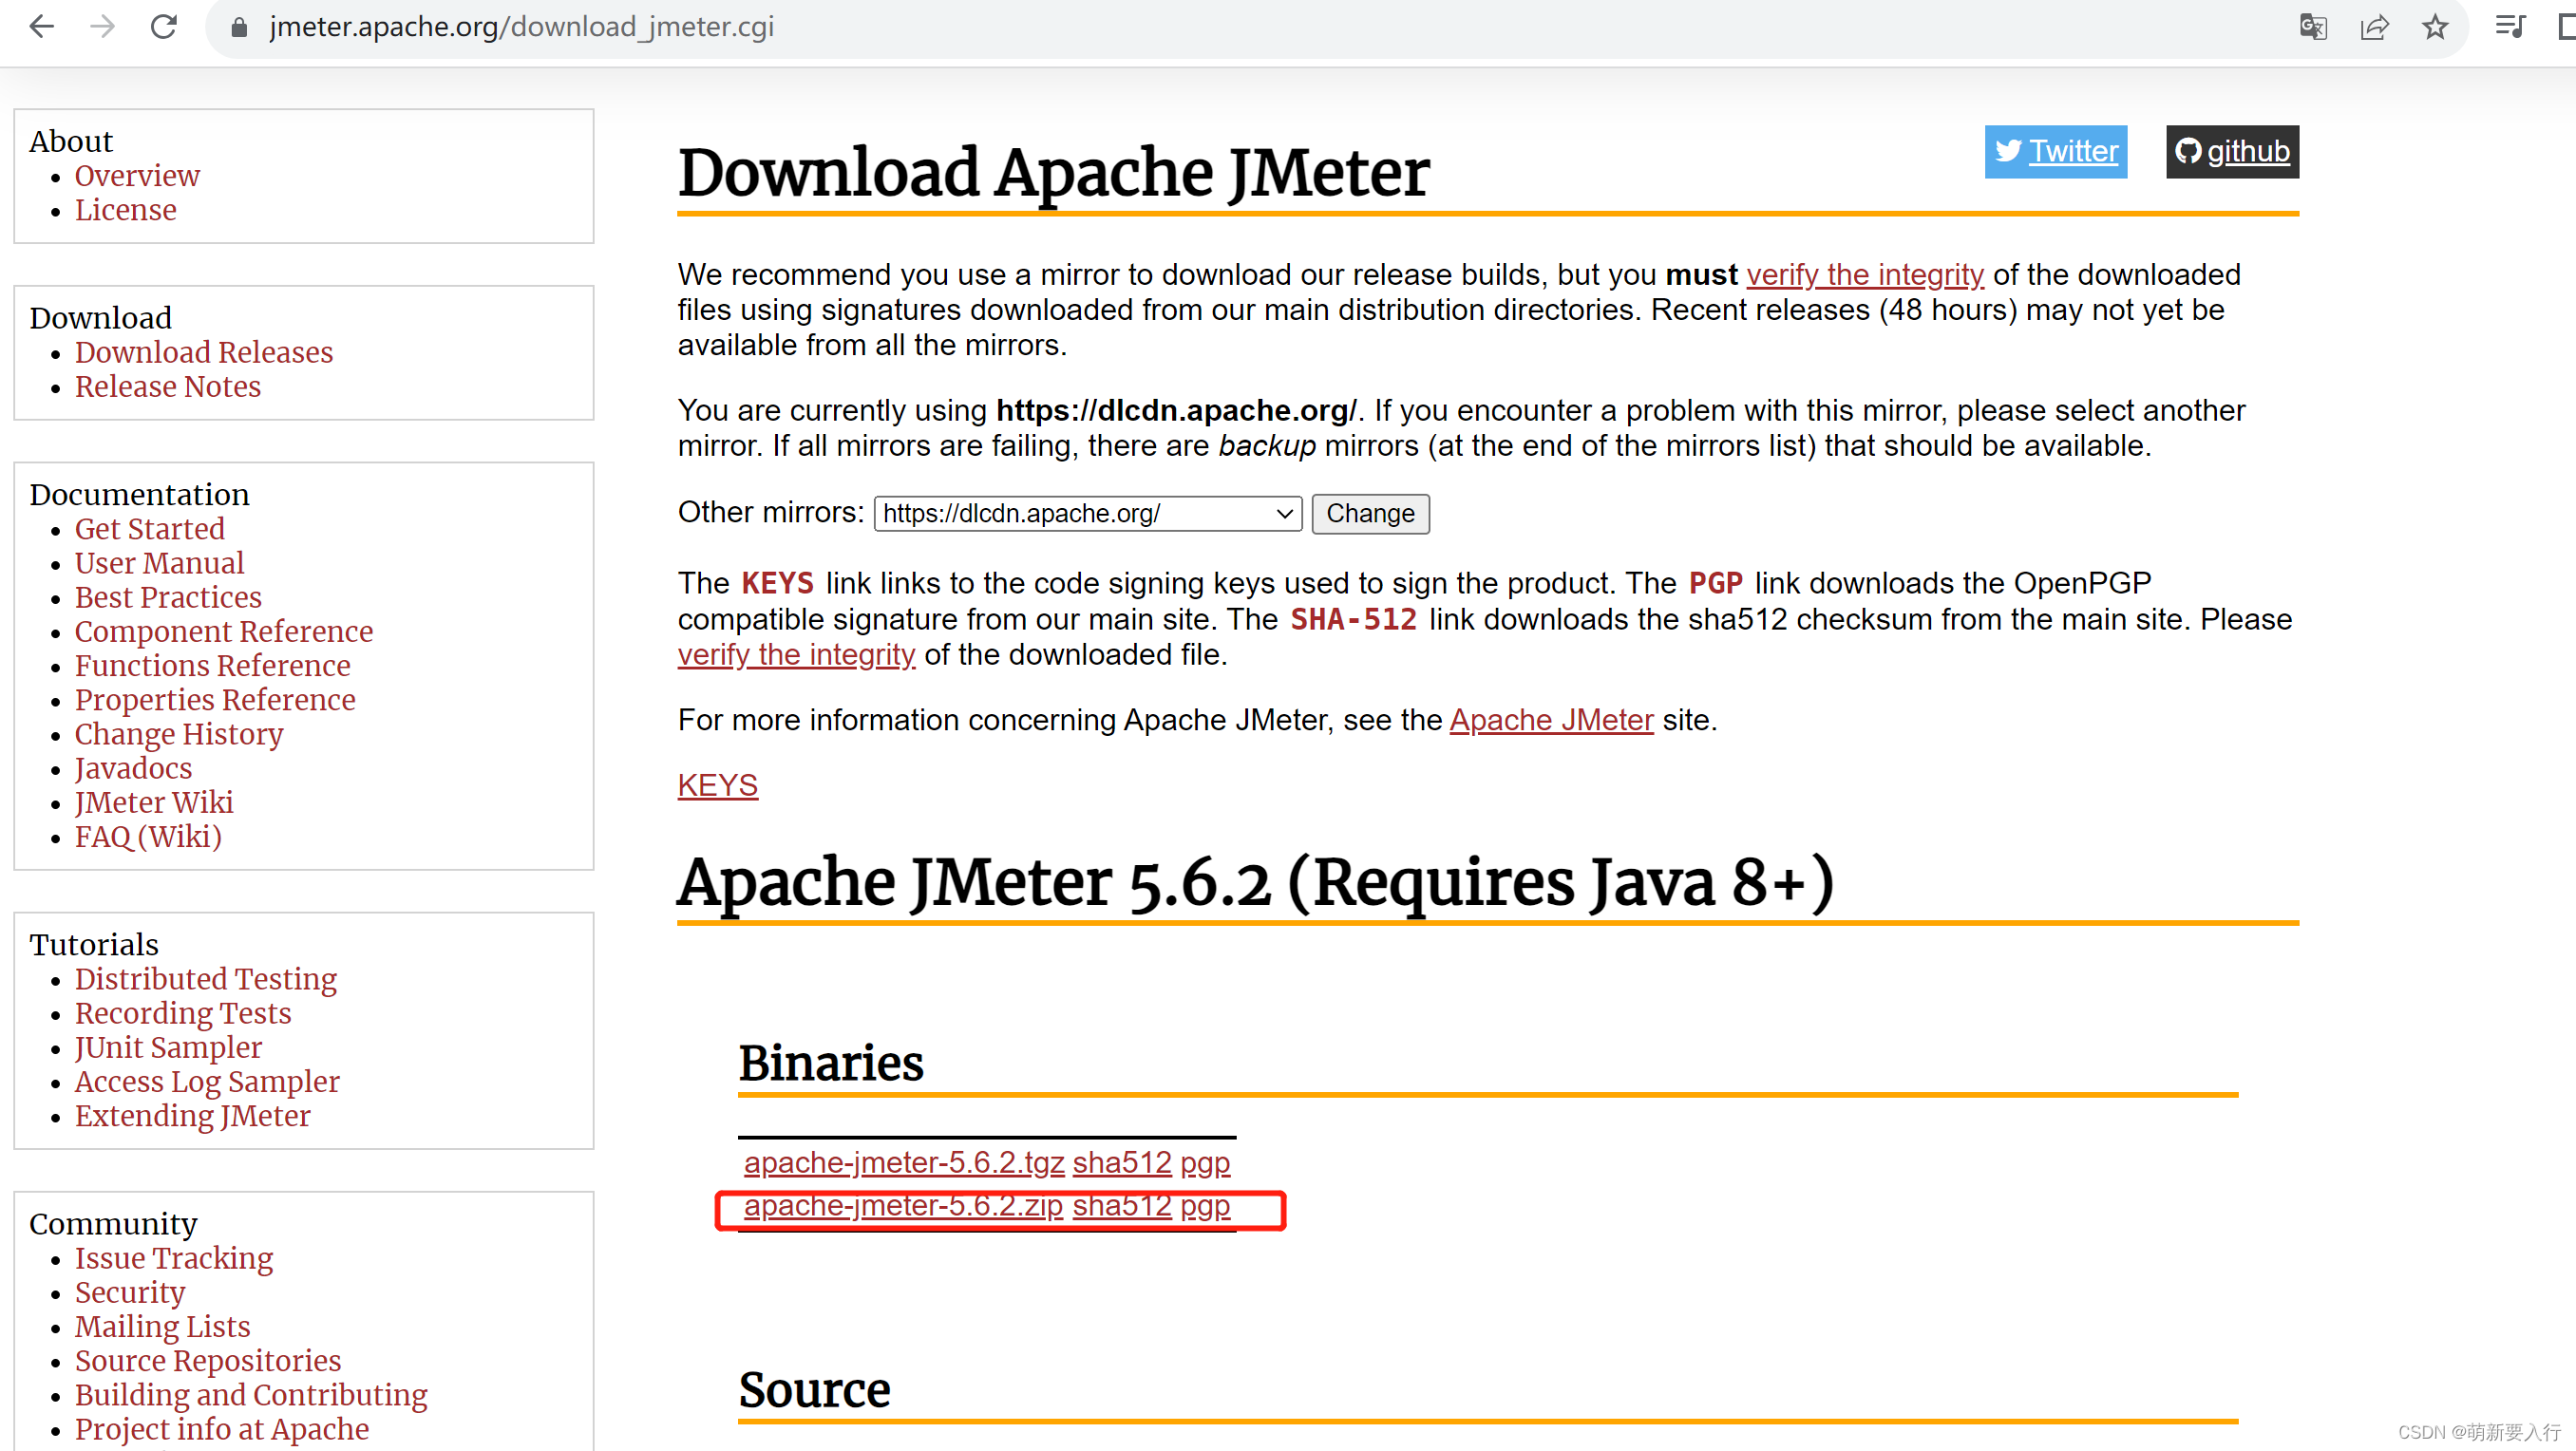This screenshot has width=2576, height=1451.
Task: Open Component Reference
Action: pyautogui.click(x=224, y=631)
